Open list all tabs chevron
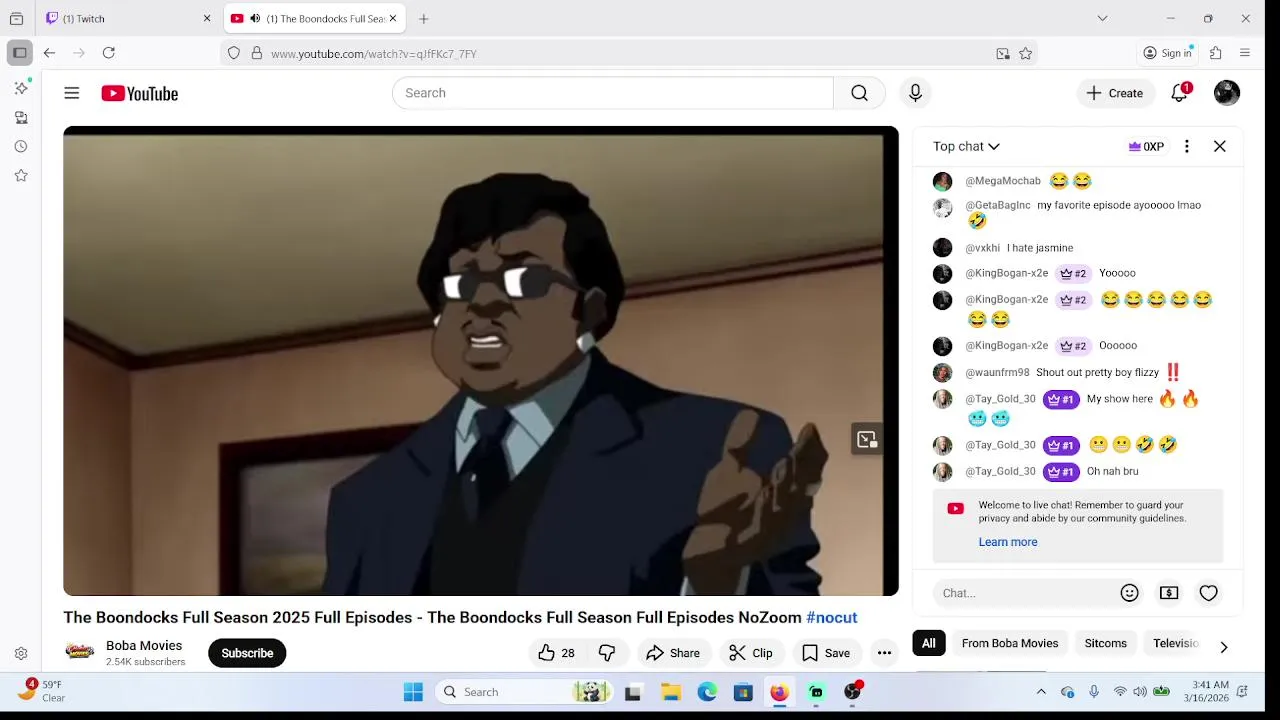This screenshot has width=1280, height=720. point(1102,18)
